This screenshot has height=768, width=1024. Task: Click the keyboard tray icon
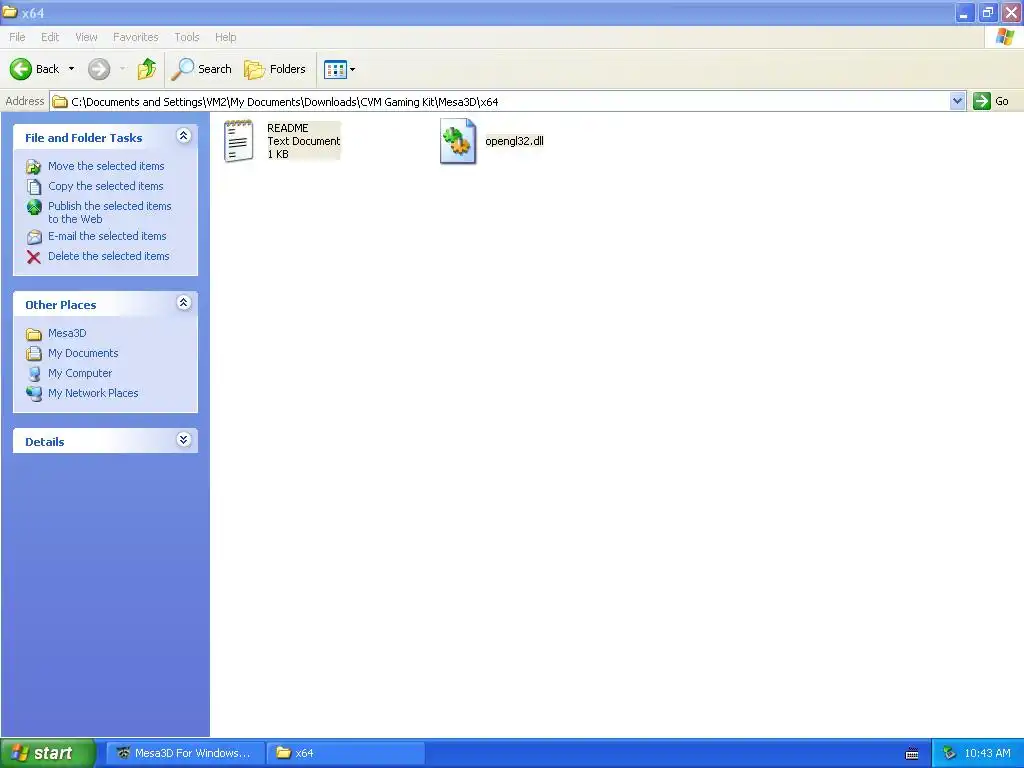pyautogui.click(x=912, y=754)
